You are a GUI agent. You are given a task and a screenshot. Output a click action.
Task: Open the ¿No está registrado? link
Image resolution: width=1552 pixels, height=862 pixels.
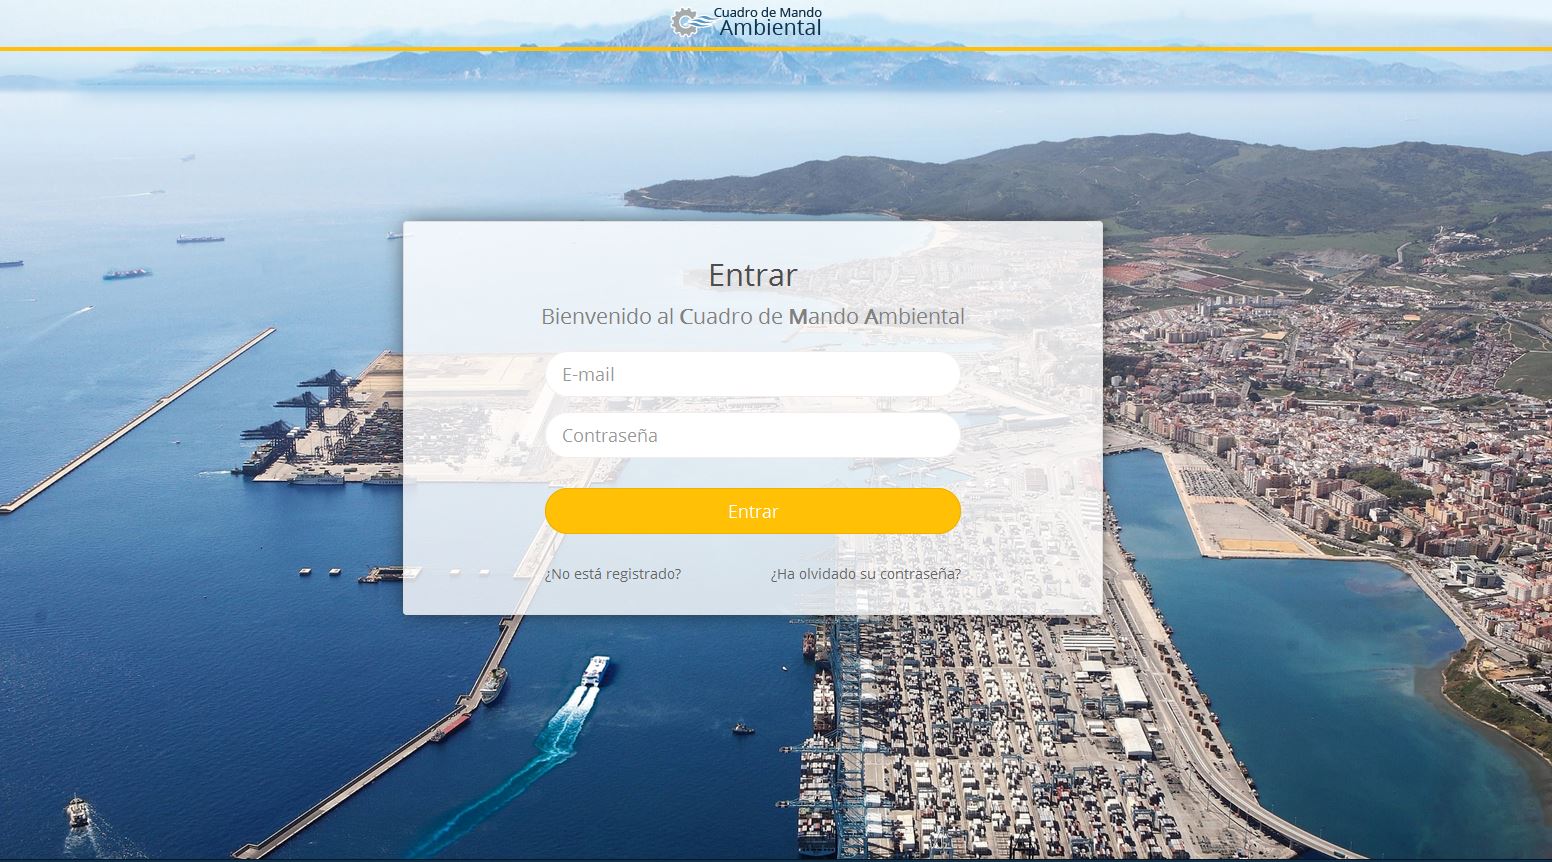click(x=613, y=574)
